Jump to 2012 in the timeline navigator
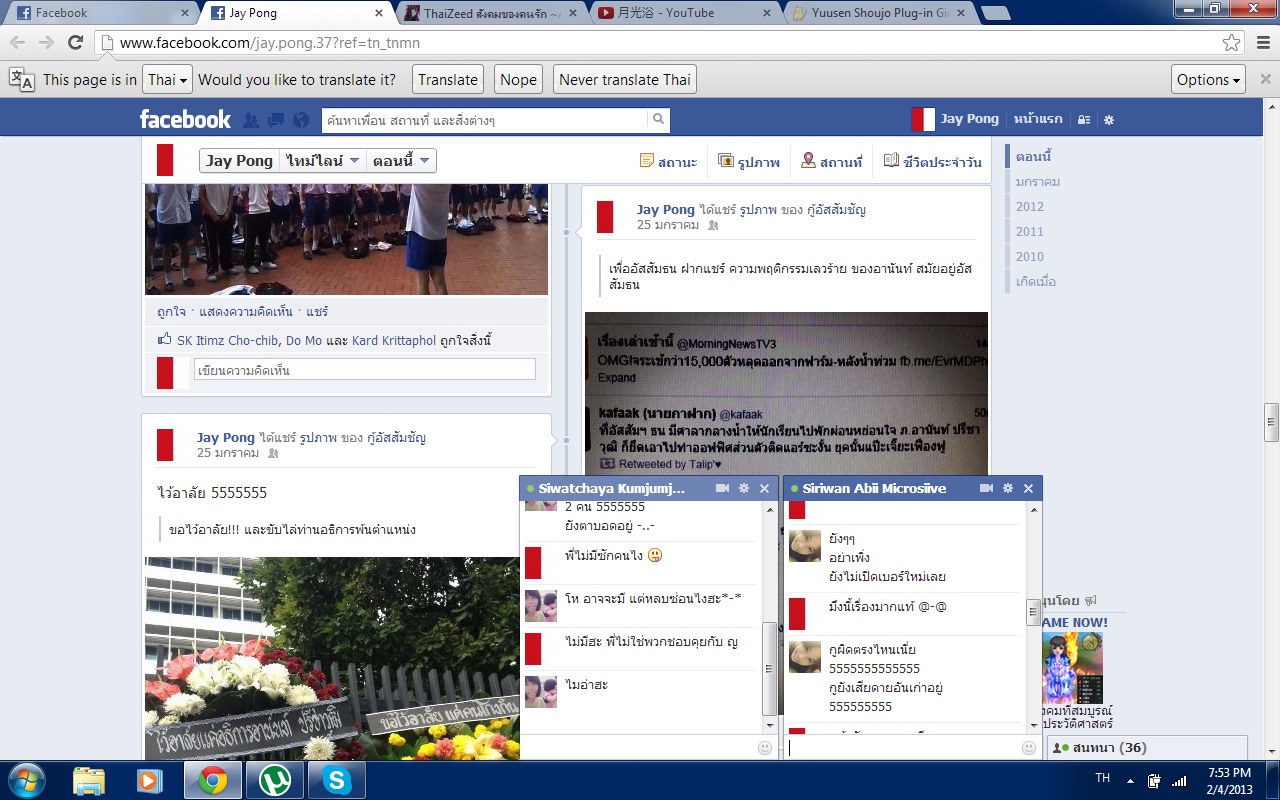This screenshot has width=1280, height=800. click(1029, 207)
